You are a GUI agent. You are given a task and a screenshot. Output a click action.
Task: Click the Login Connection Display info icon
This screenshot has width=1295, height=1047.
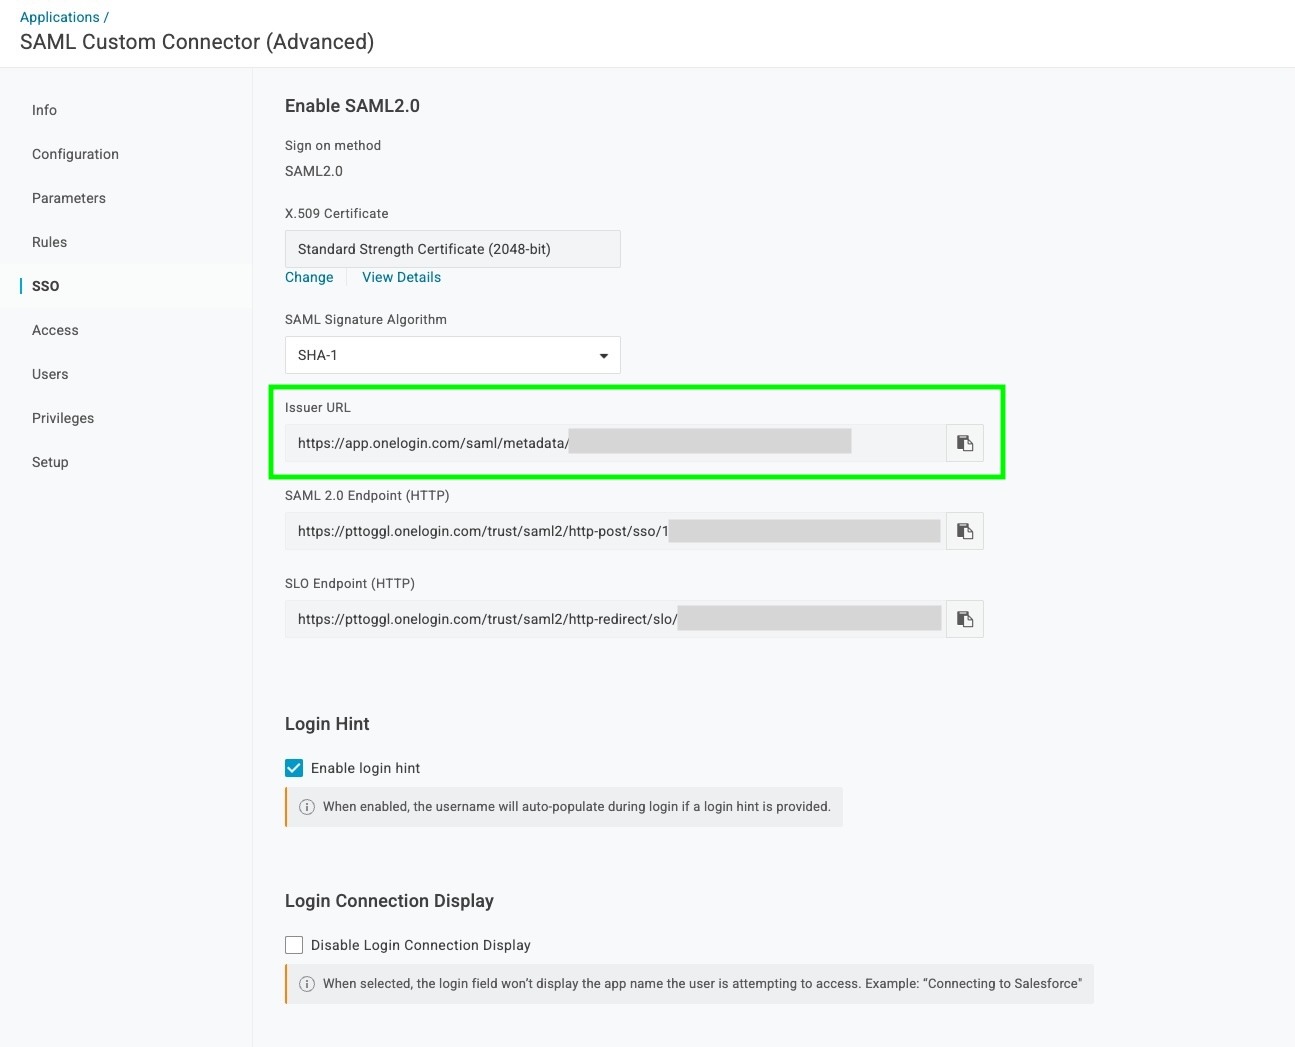click(307, 984)
